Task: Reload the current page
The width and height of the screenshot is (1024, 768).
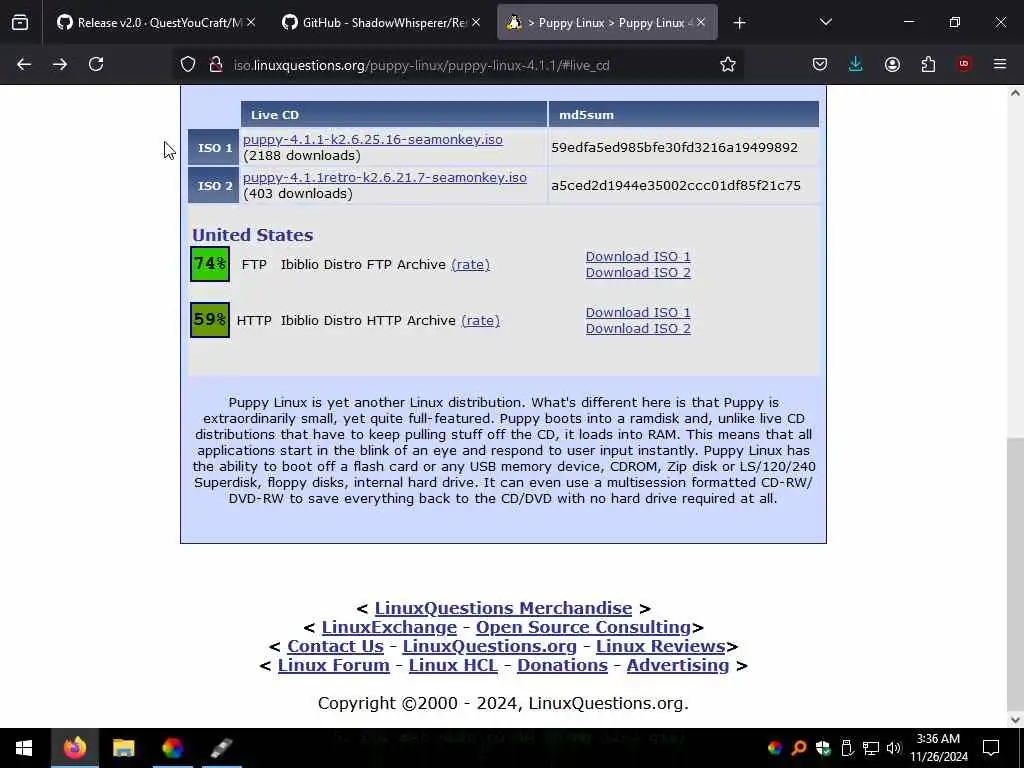Action: point(96,64)
